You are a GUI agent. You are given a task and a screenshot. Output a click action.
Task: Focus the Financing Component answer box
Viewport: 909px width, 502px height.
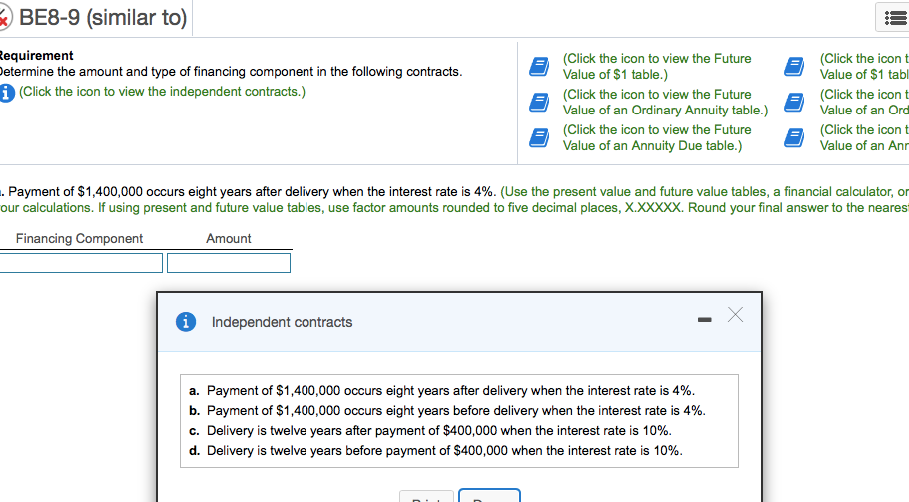tap(81, 263)
